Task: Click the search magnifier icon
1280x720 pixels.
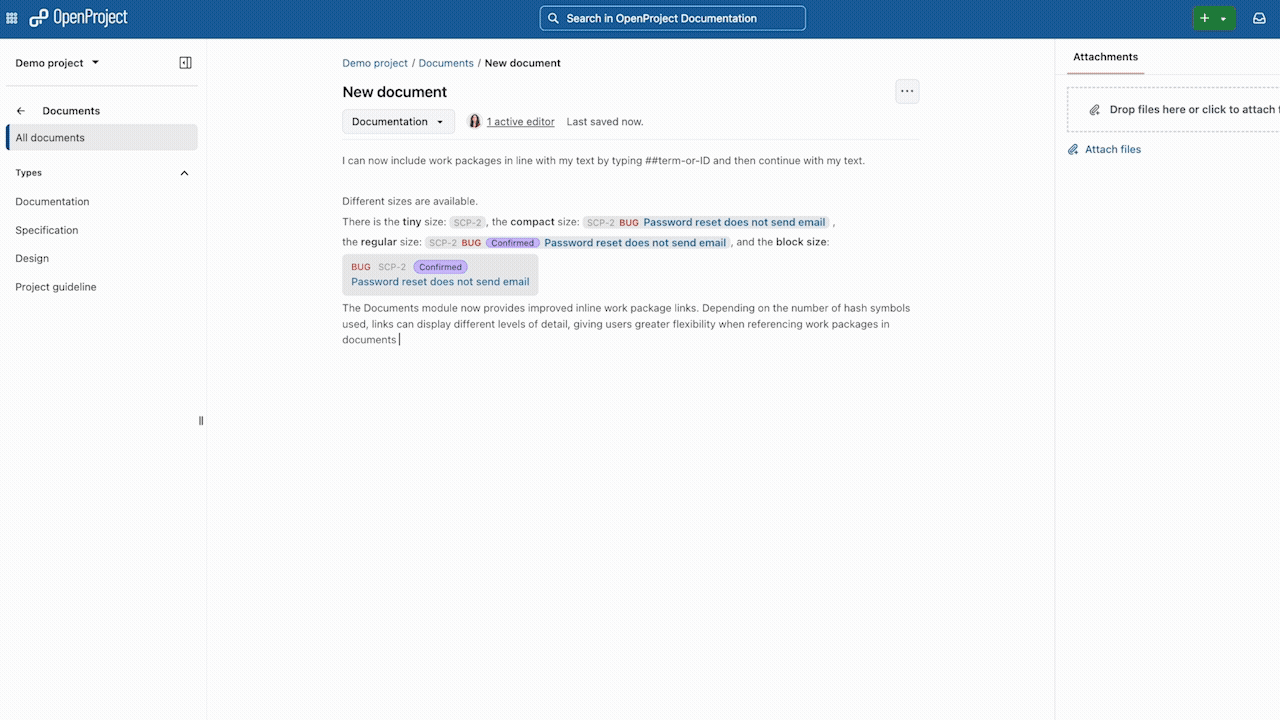Action: point(553,18)
